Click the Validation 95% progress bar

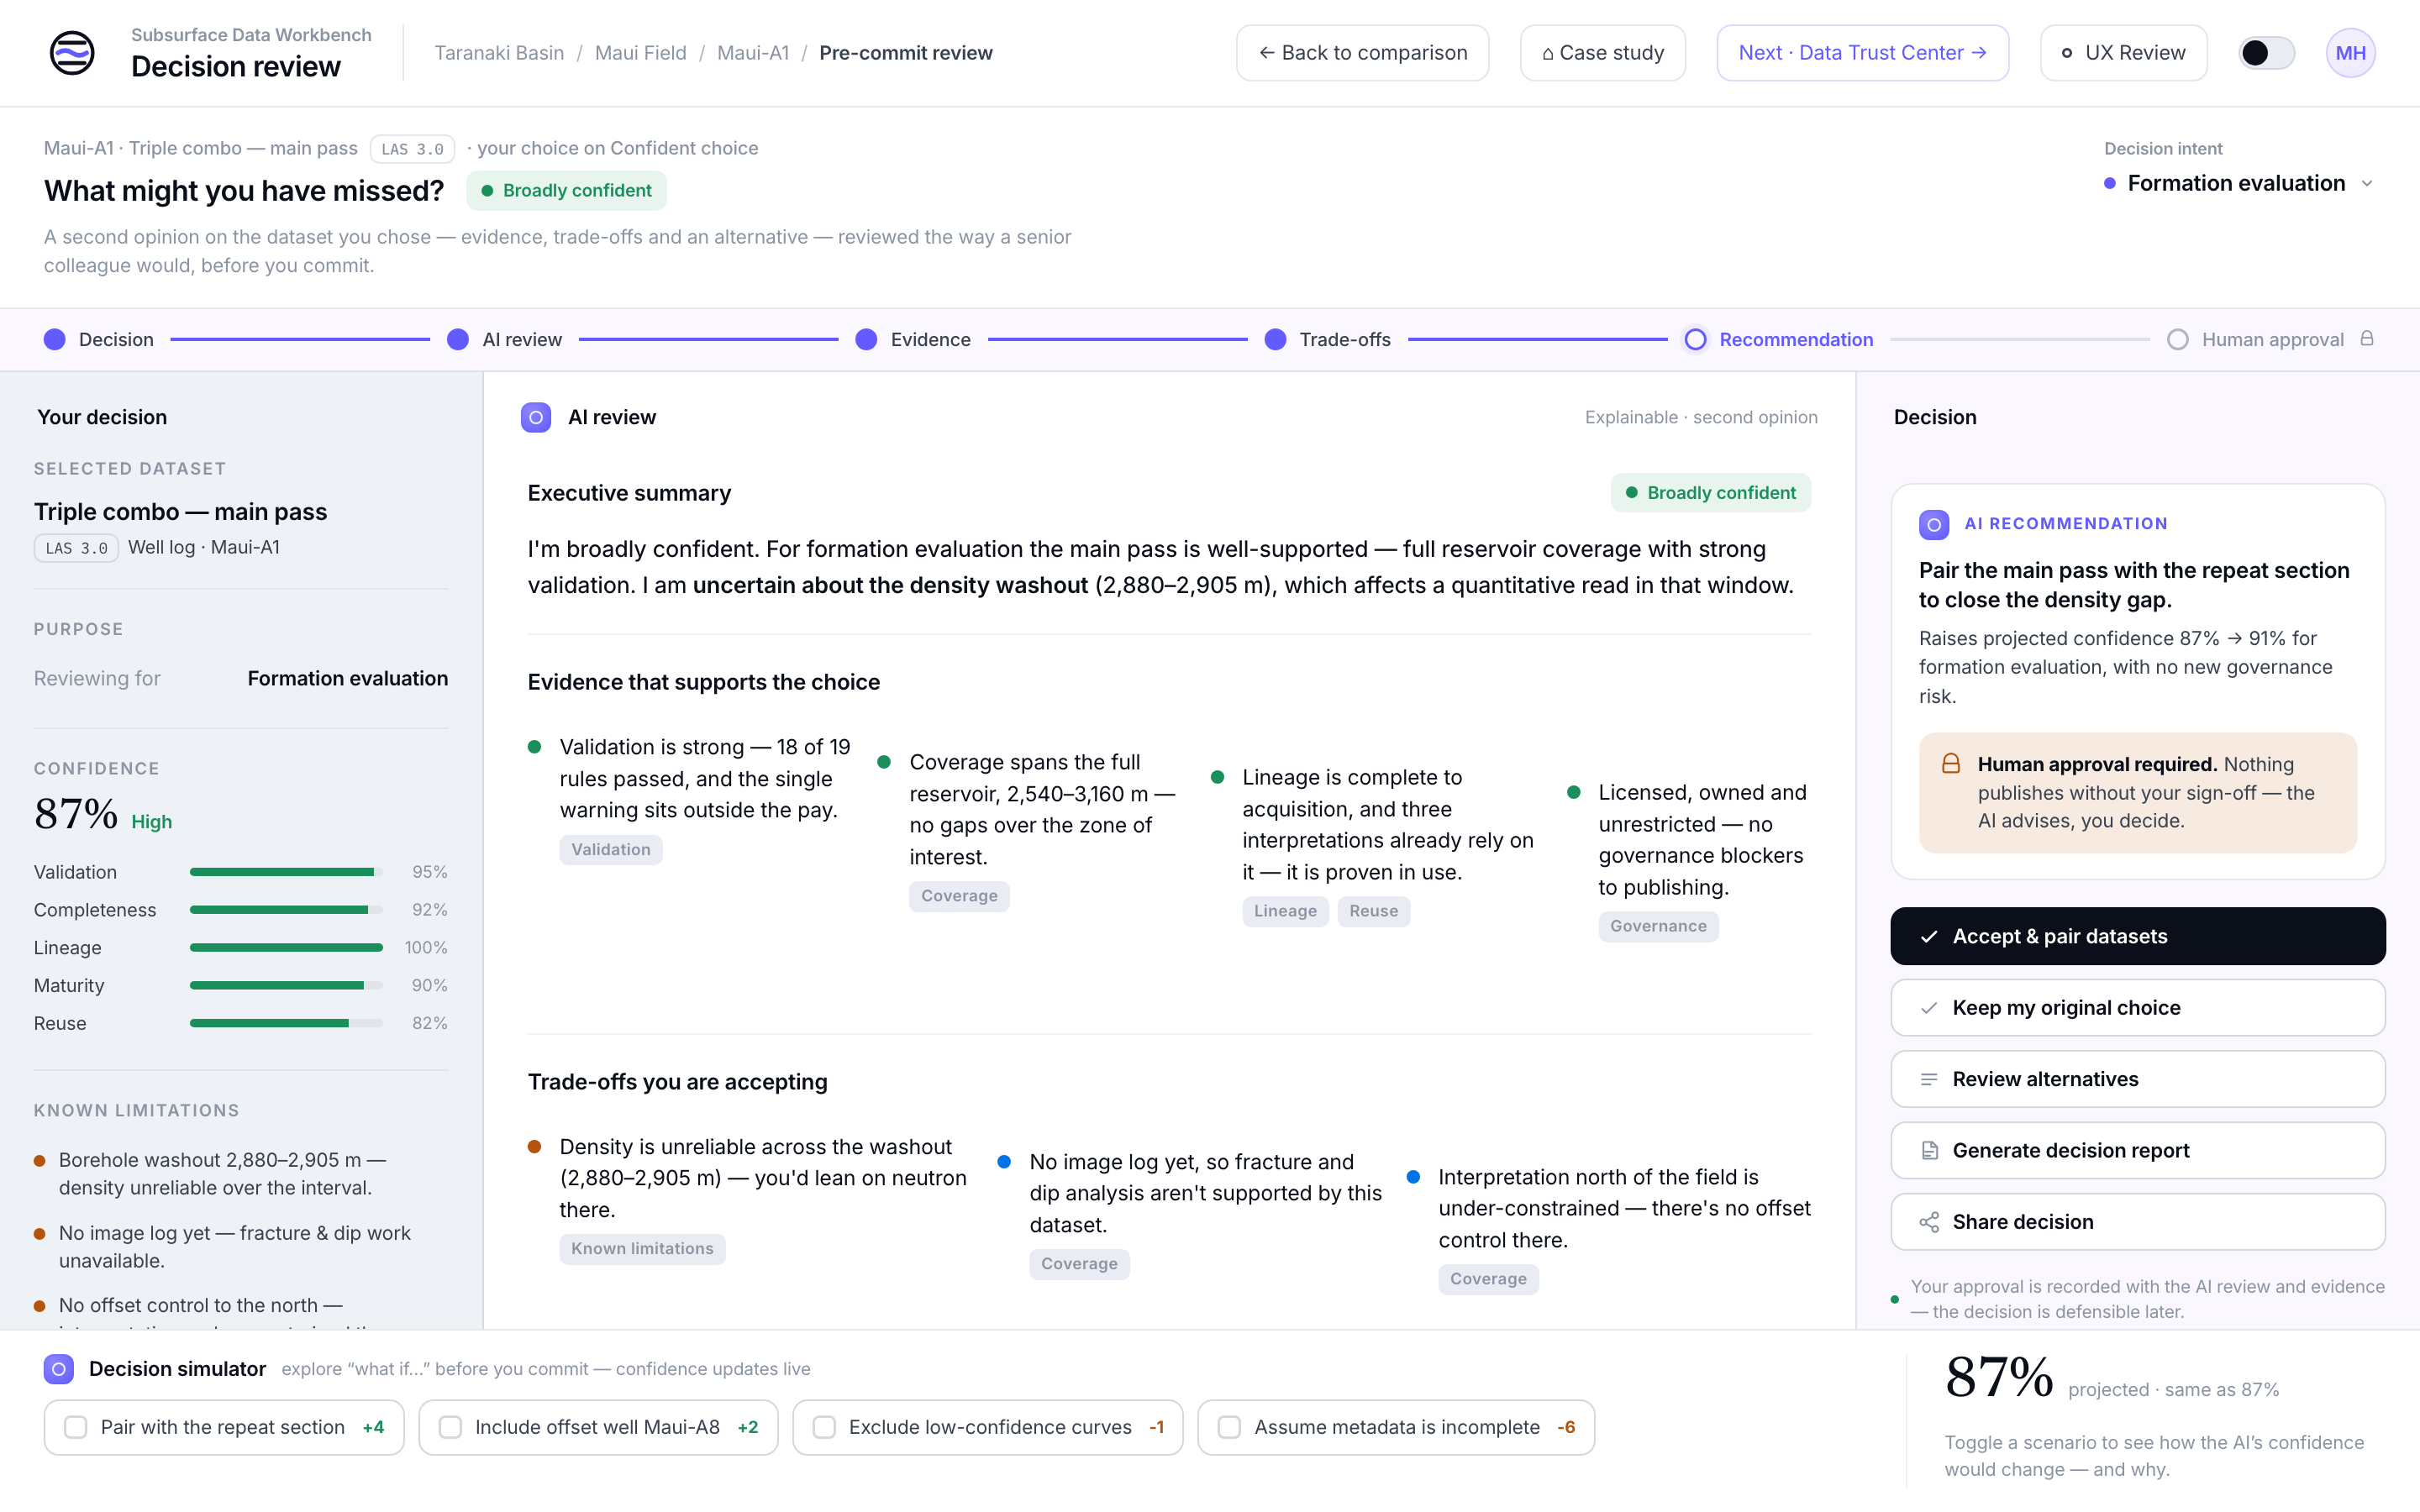286,873
